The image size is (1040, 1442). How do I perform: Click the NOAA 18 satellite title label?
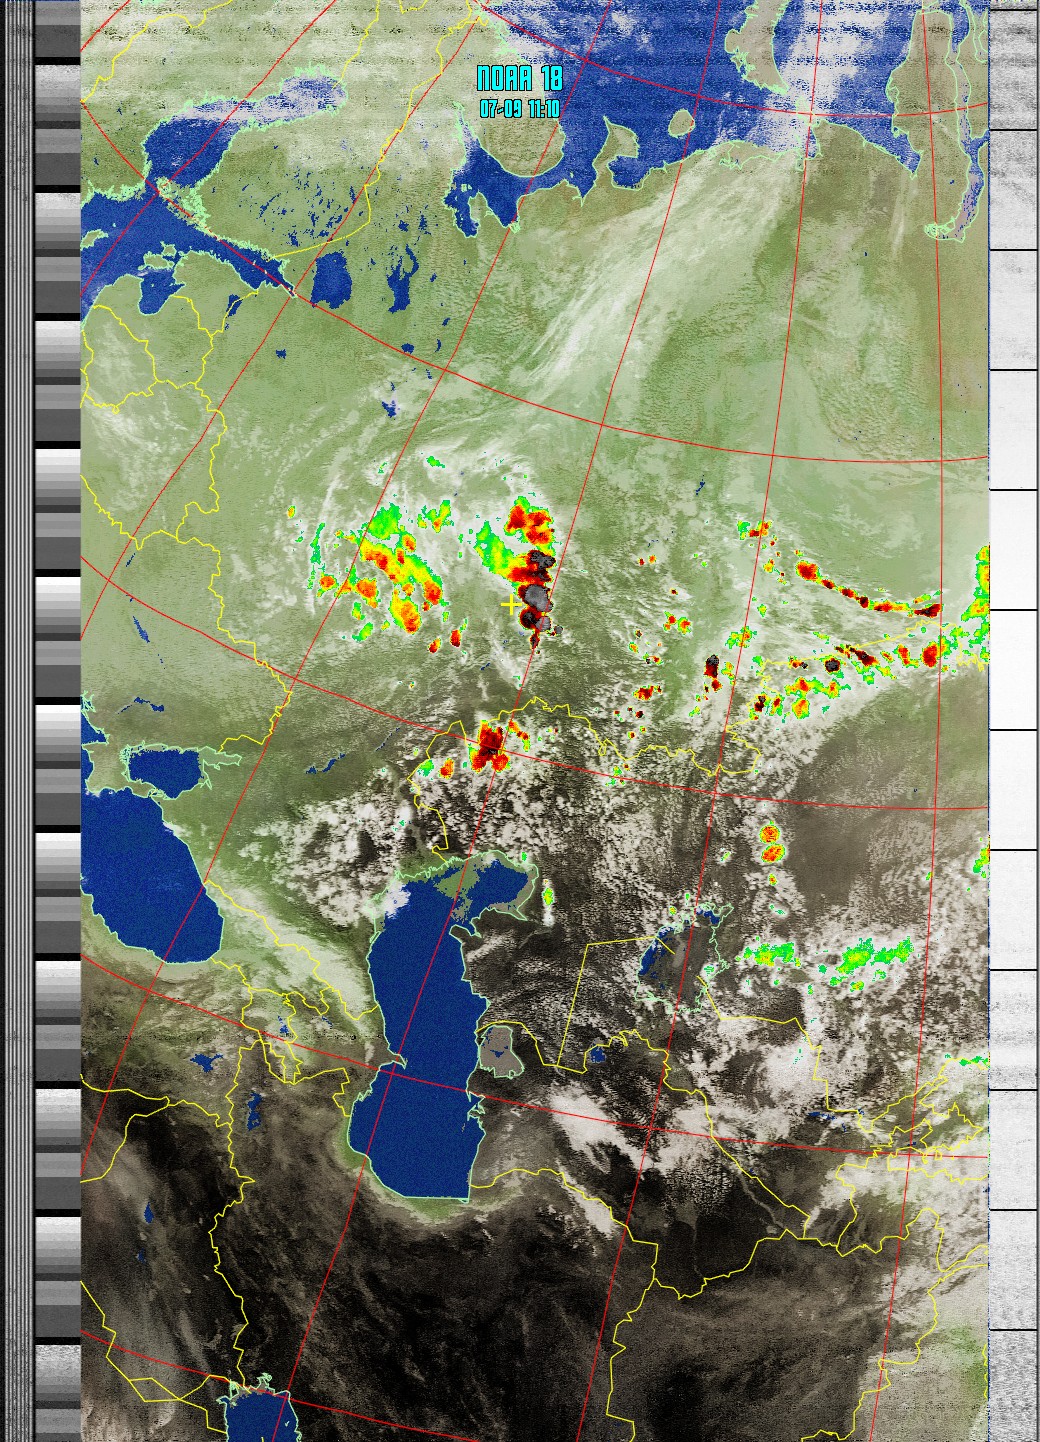[x=519, y=79]
